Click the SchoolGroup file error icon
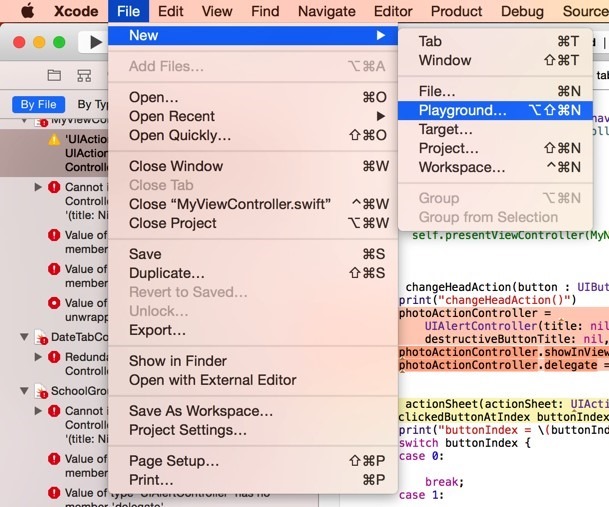 point(41,391)
